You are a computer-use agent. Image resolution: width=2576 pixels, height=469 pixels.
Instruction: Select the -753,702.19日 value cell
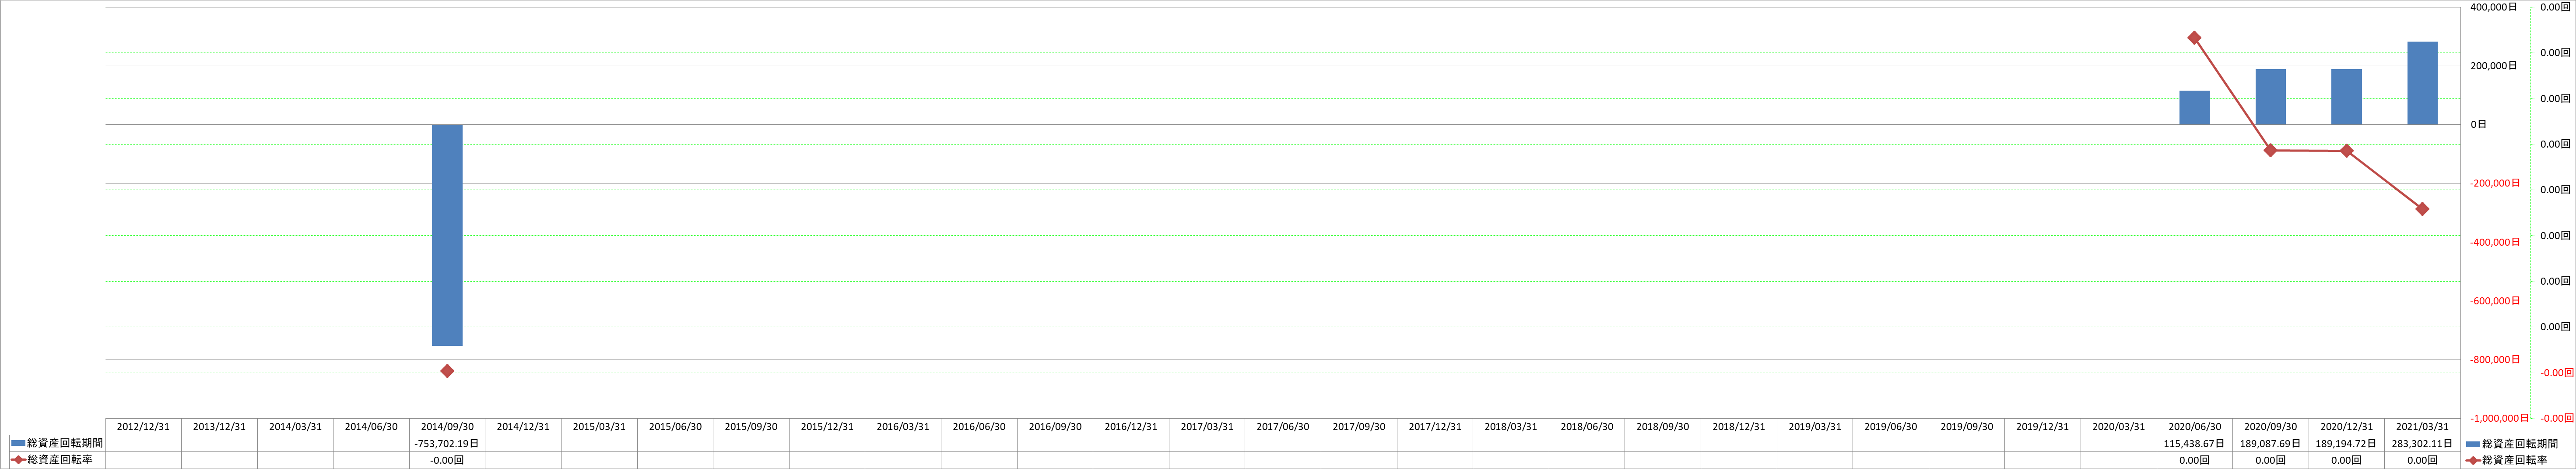(447, 443)
